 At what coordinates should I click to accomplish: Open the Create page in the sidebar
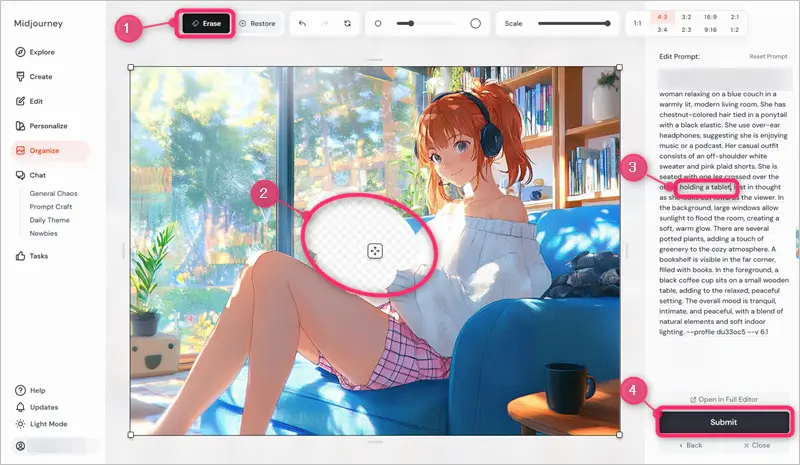tap(41, 76)
